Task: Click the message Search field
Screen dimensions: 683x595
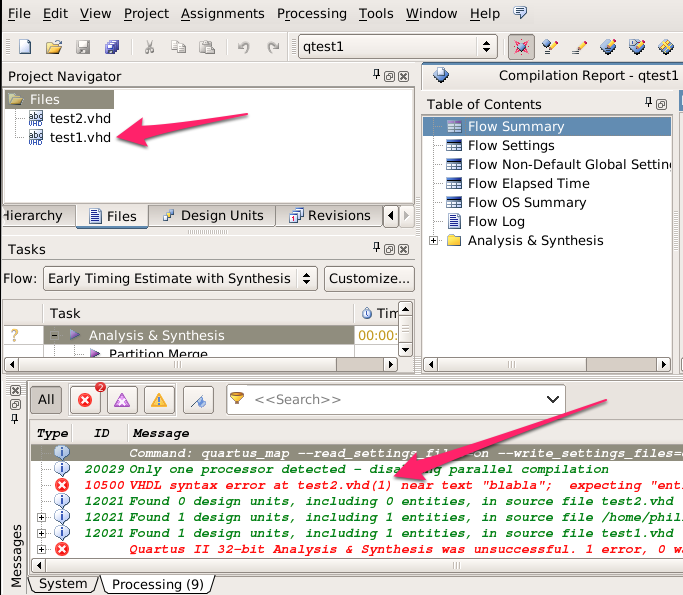Action: [394, 399]
